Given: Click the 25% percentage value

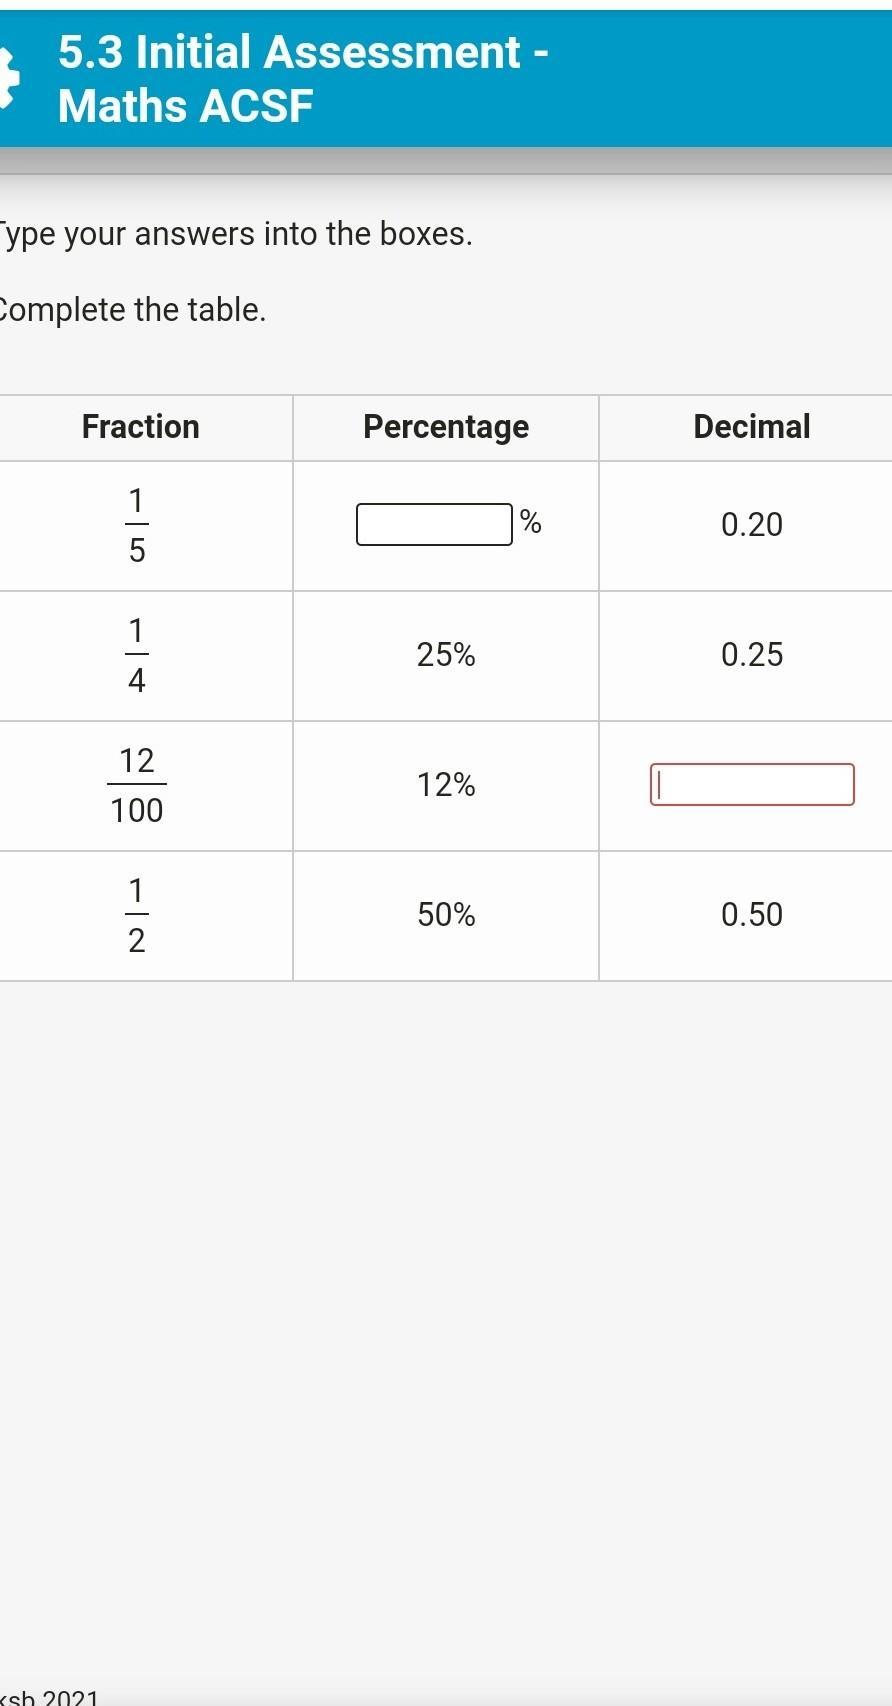Looking at the screenshot, I should [446, 655].
